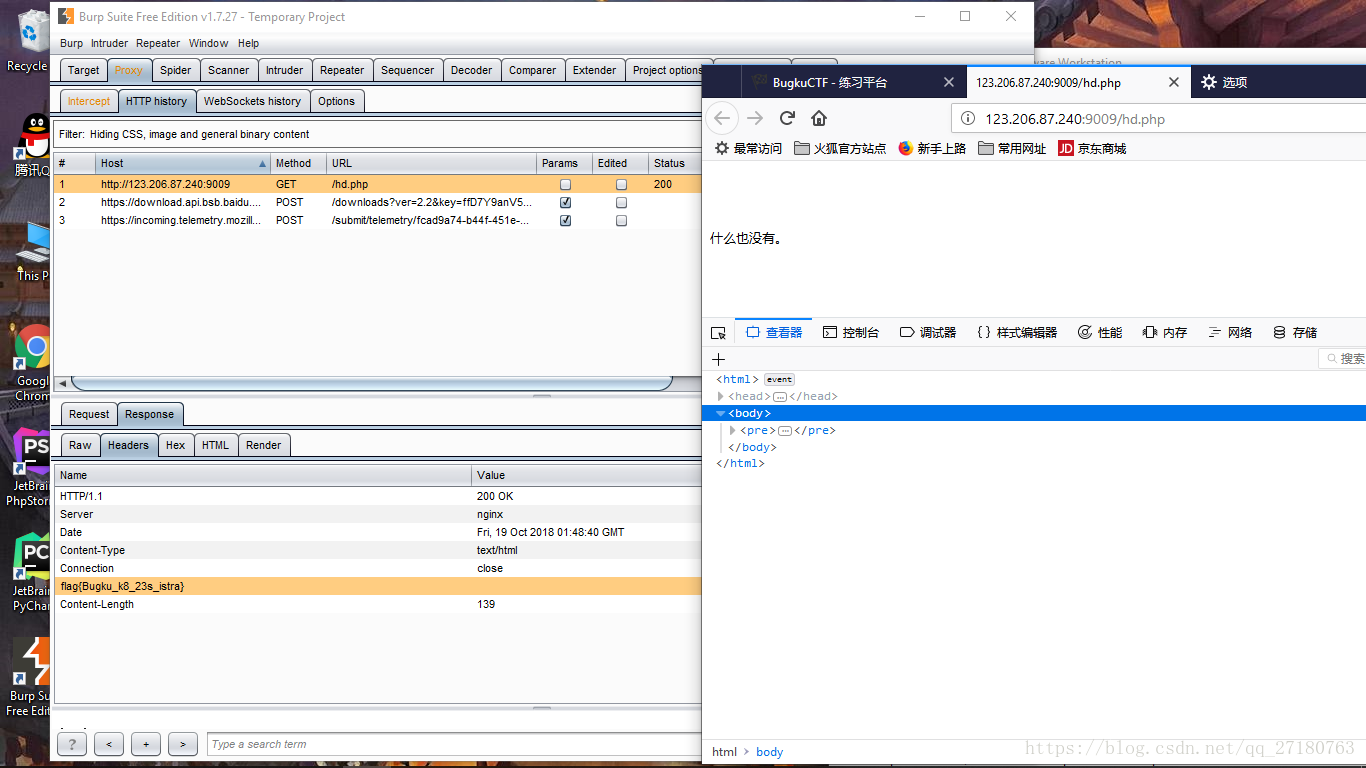Activate the devtools element picker icon
The width and height of the screenshot is (1366, 768).
(718, 332)
